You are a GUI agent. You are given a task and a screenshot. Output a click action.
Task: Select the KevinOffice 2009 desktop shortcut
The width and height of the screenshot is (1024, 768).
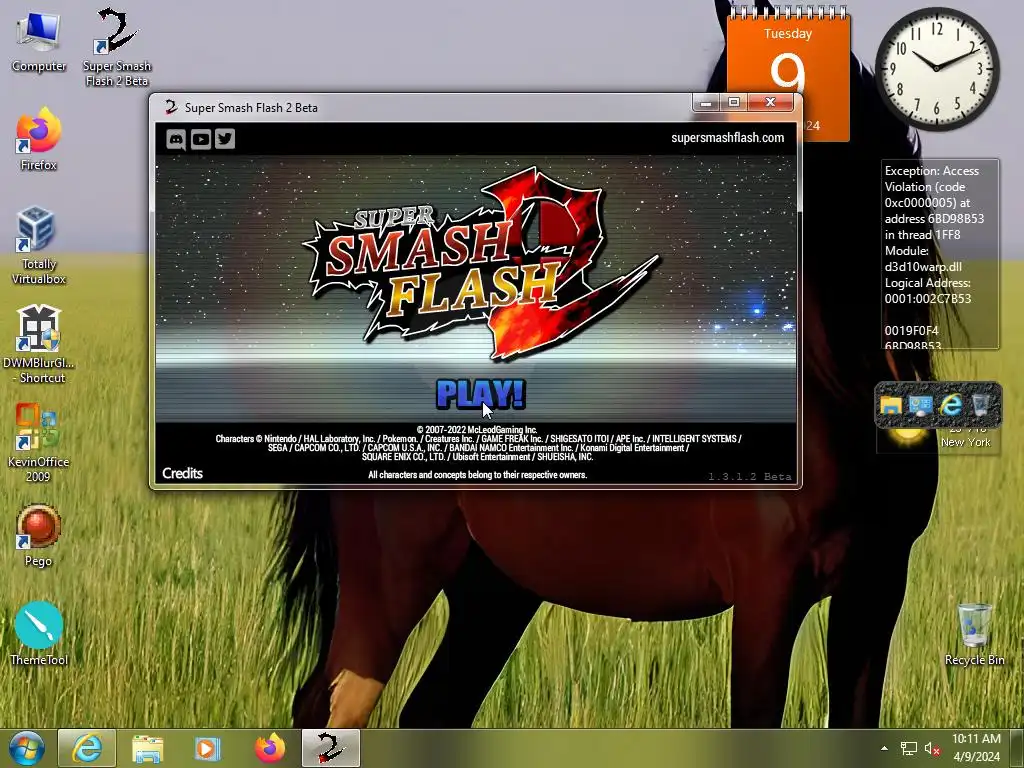pyautogui.click(x=38, y=443)
